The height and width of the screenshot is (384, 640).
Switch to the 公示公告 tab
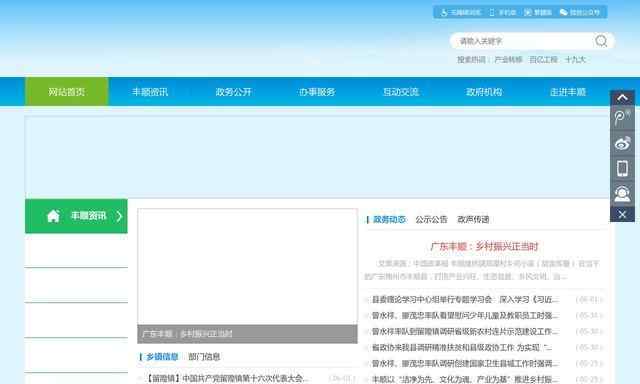[x=431, y=220]
